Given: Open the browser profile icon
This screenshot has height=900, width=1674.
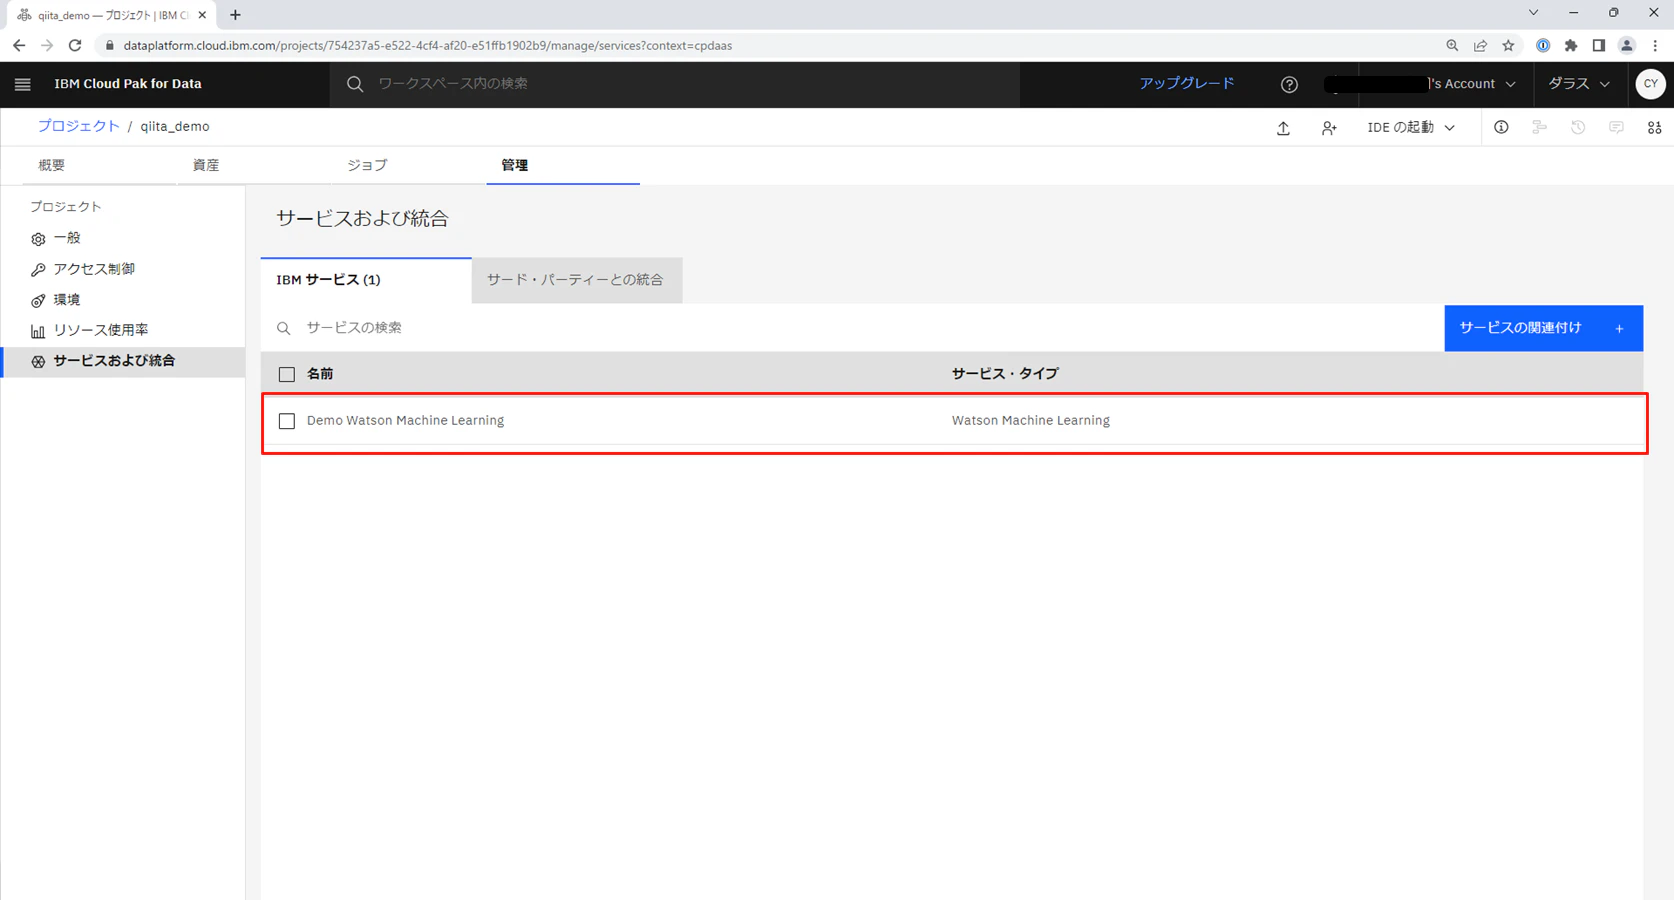Looking at the screenshot, I should (x=1627, y=45).
